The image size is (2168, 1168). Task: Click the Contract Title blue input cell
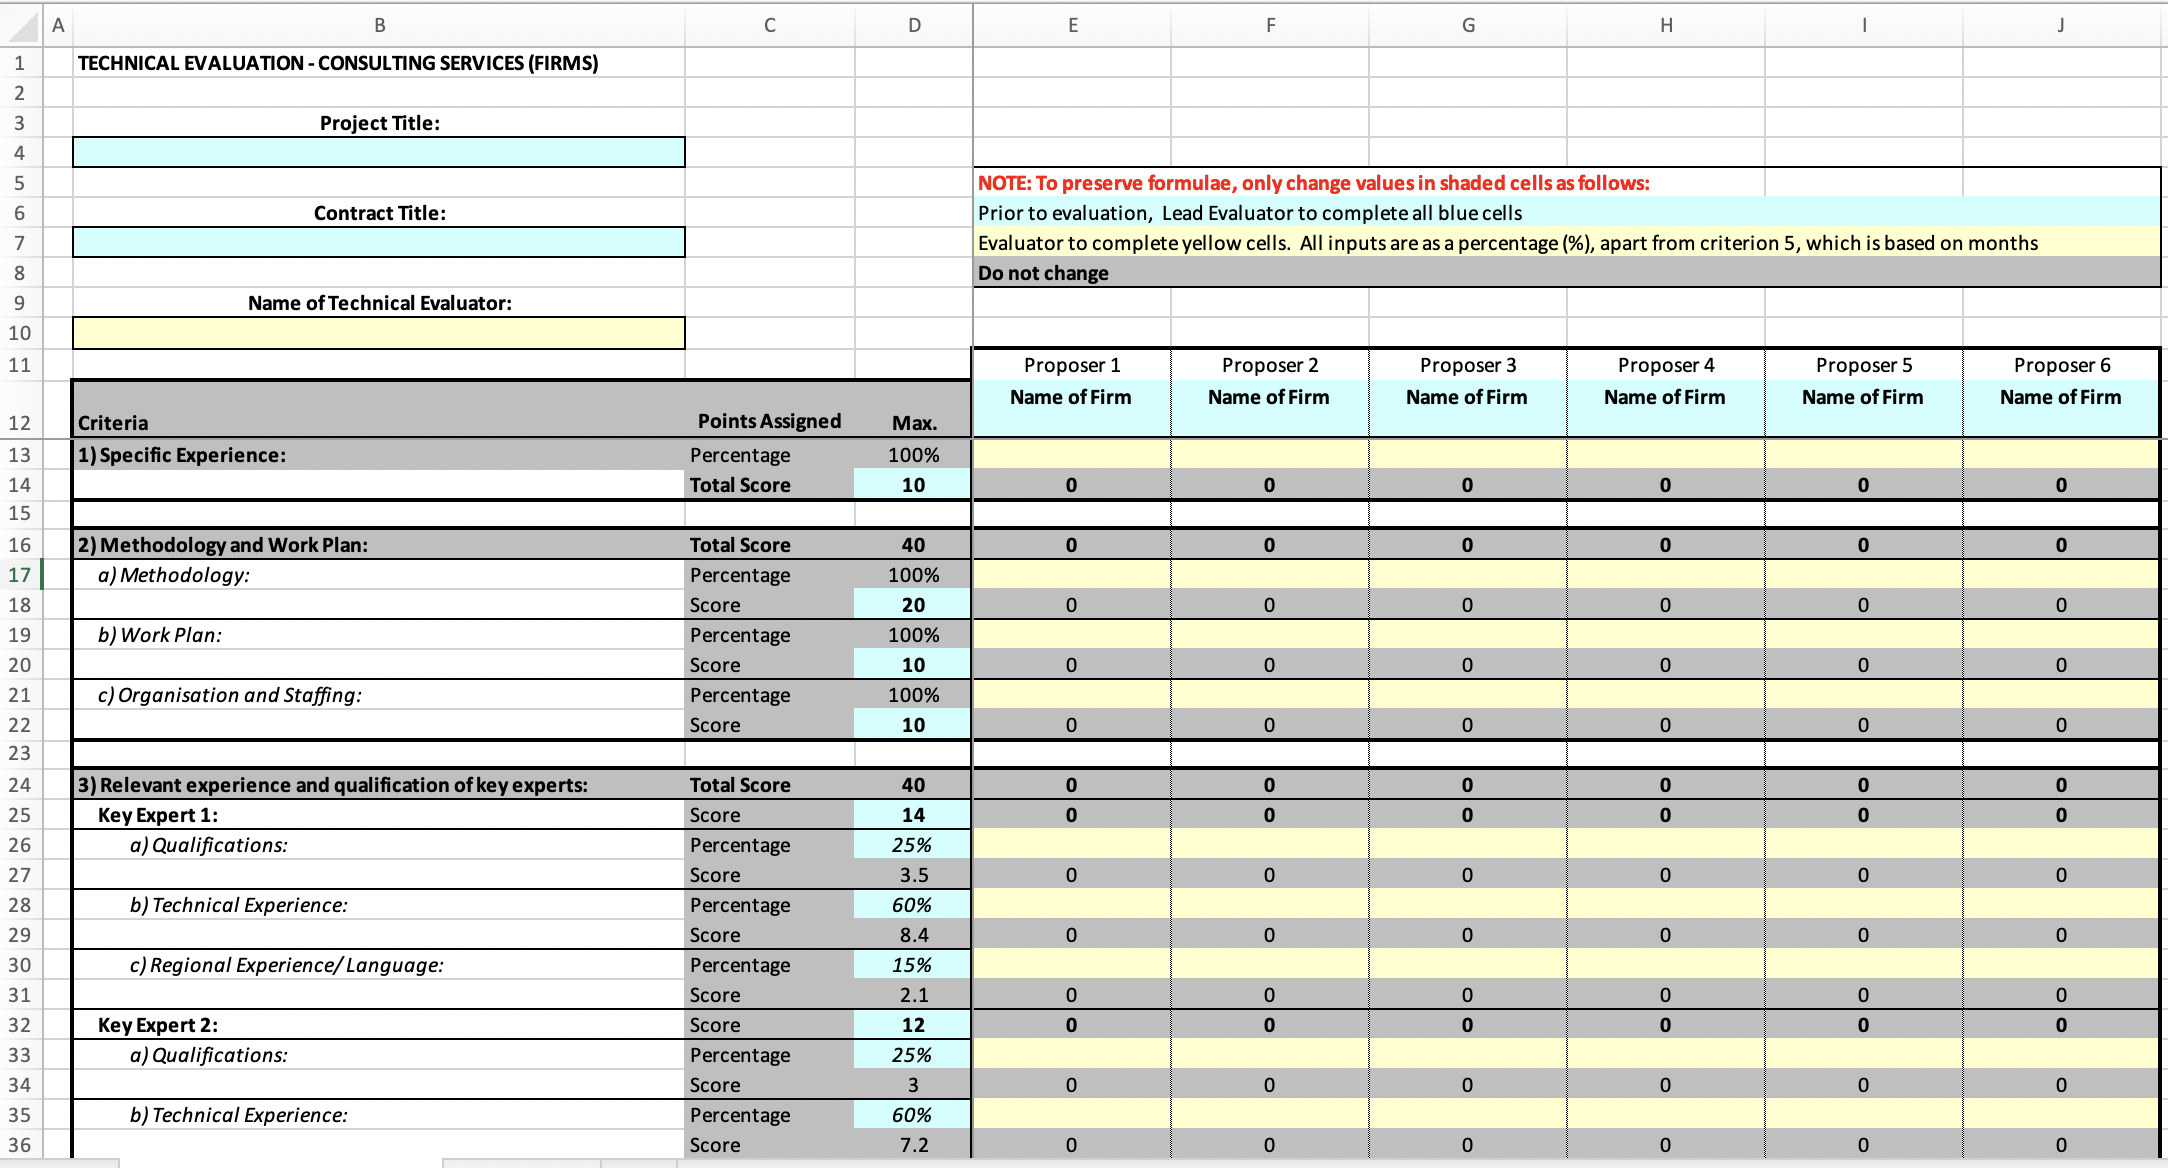(378, 242)
